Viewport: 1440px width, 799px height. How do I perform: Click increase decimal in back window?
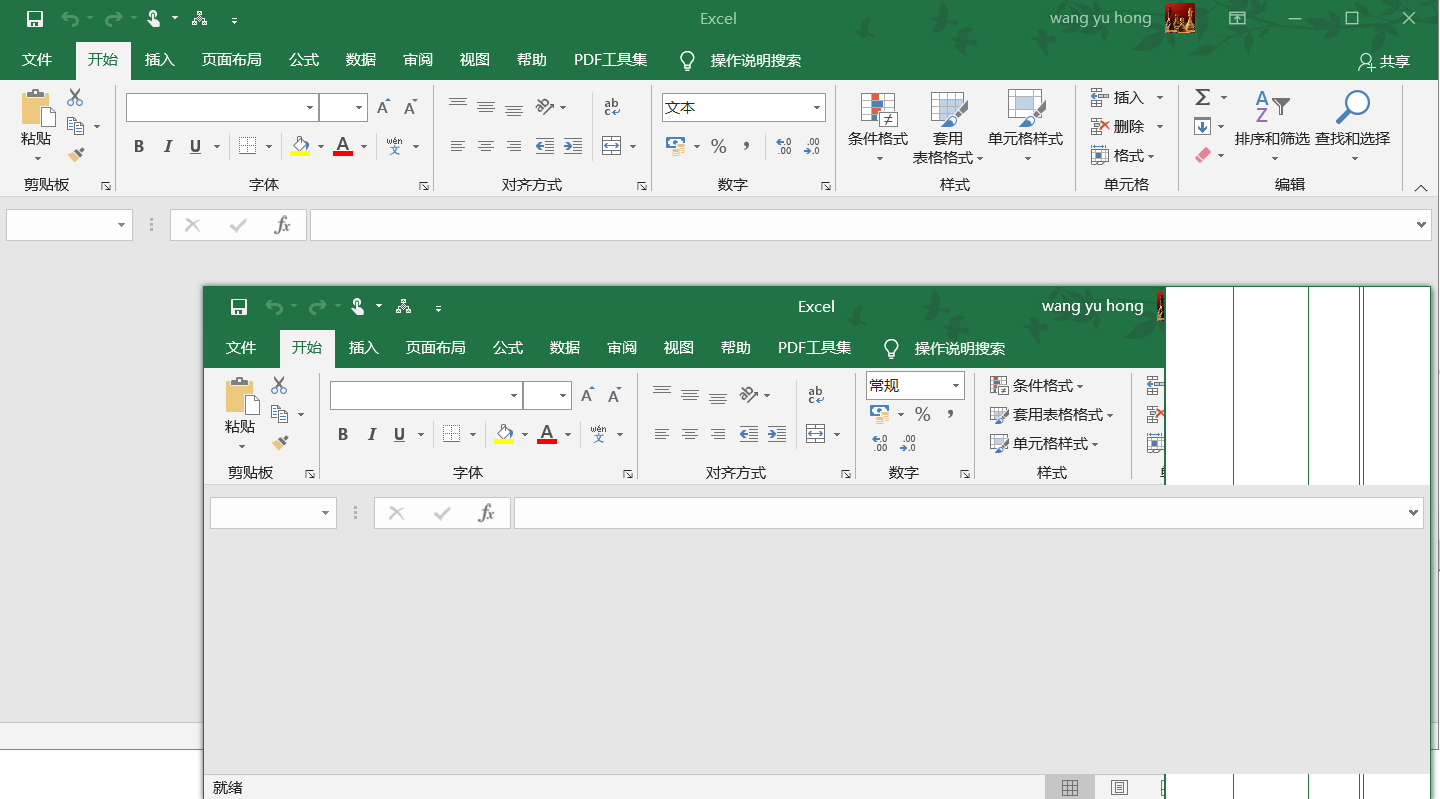(x=784, y=146)
